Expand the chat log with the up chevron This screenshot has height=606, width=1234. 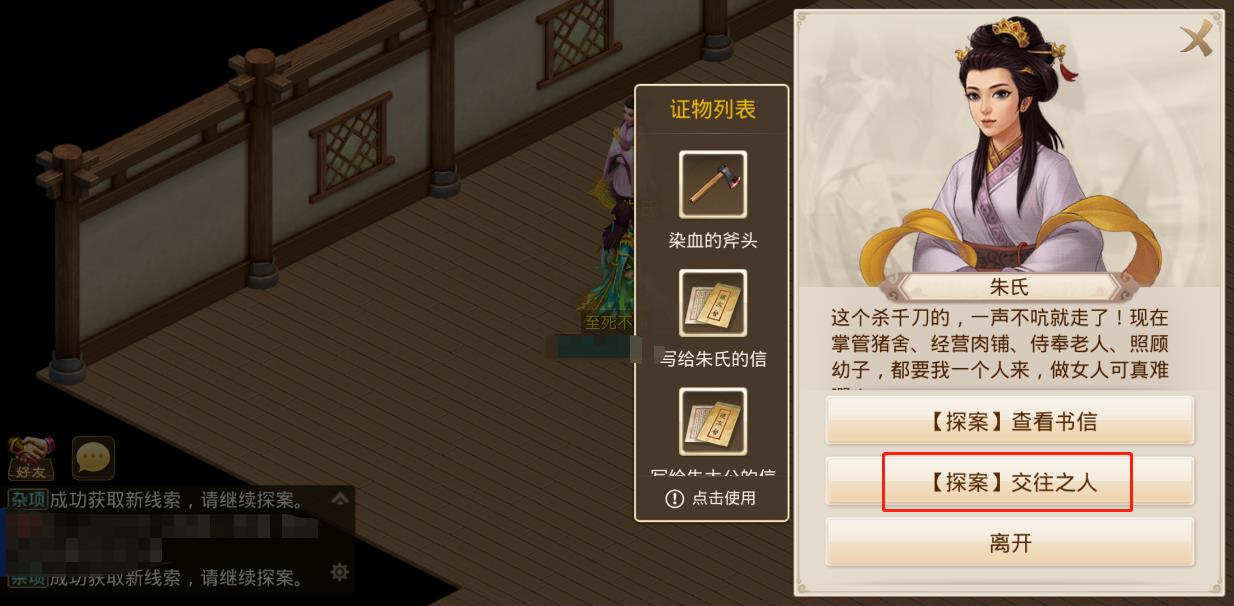click(x=340, y=498)
